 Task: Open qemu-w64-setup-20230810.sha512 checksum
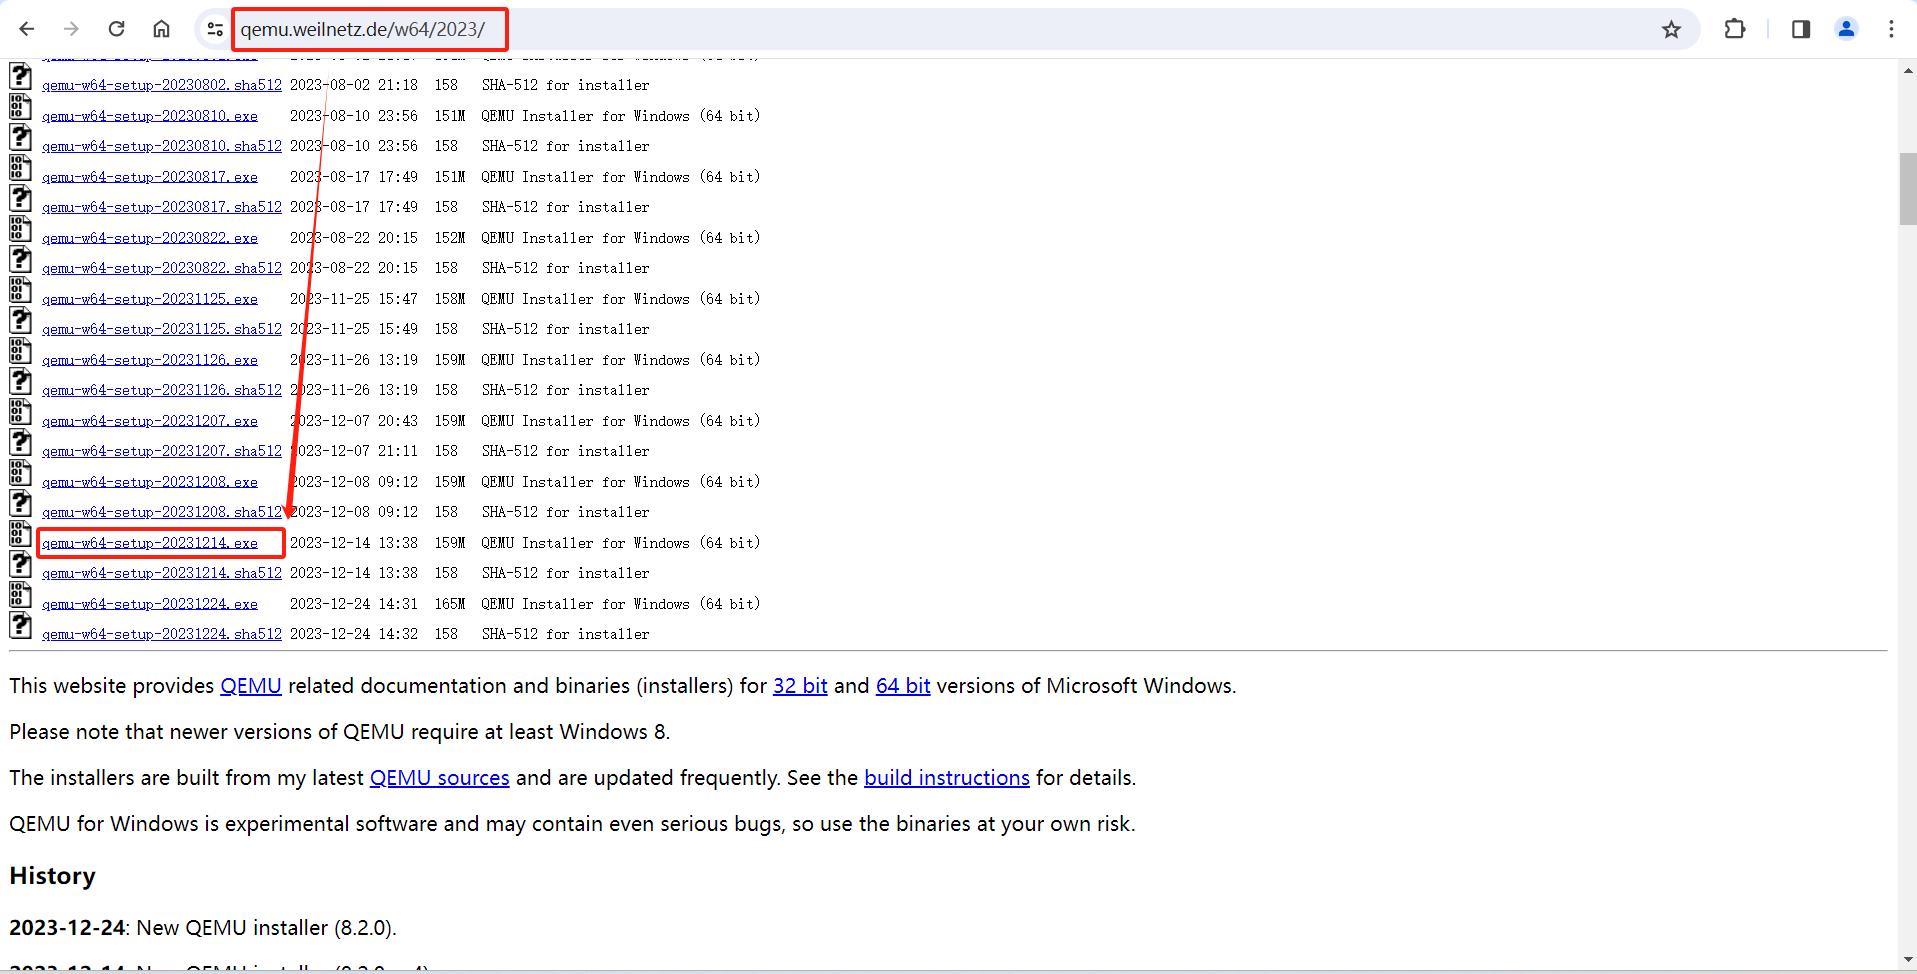coord(162,146)
